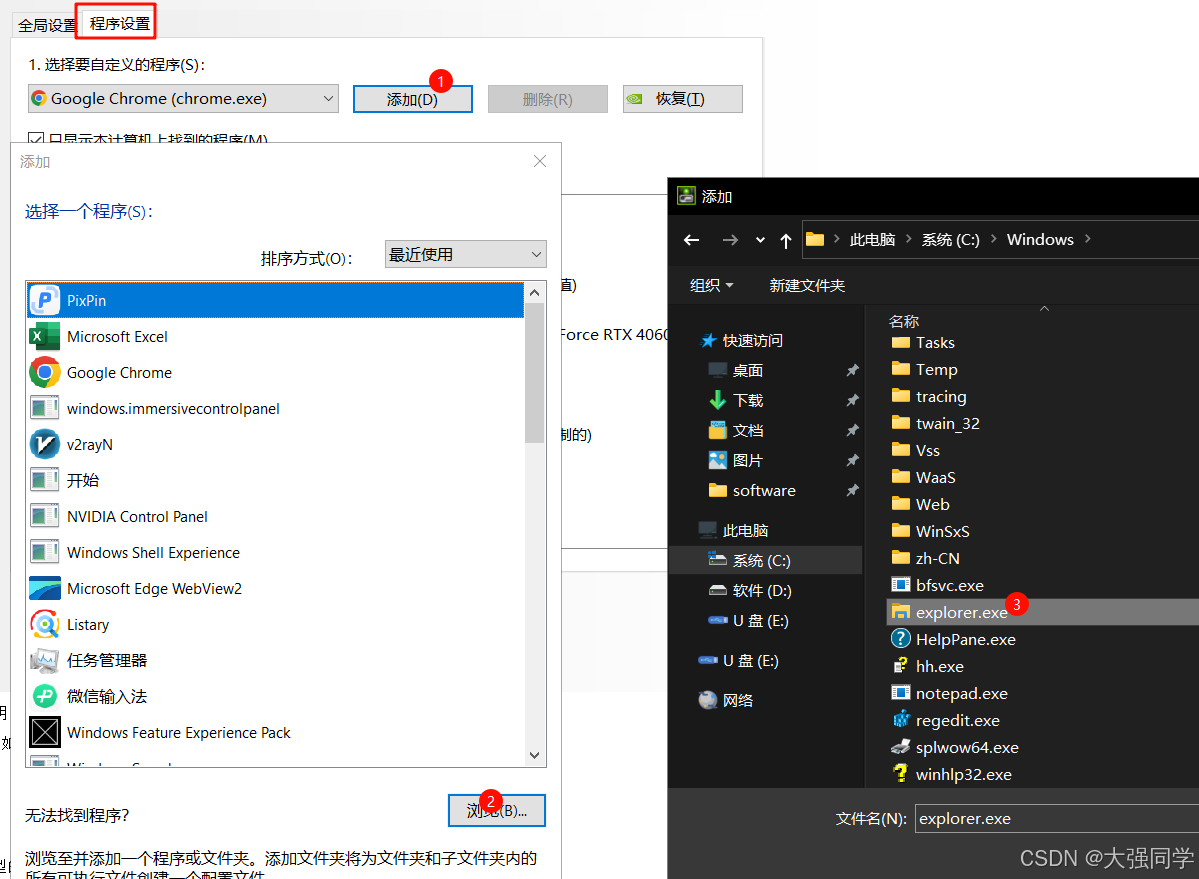The height and width of the screenshot is (879, 1199).
Task: Switch to 程序设置 tab
Action: click(x=119, y=24)
